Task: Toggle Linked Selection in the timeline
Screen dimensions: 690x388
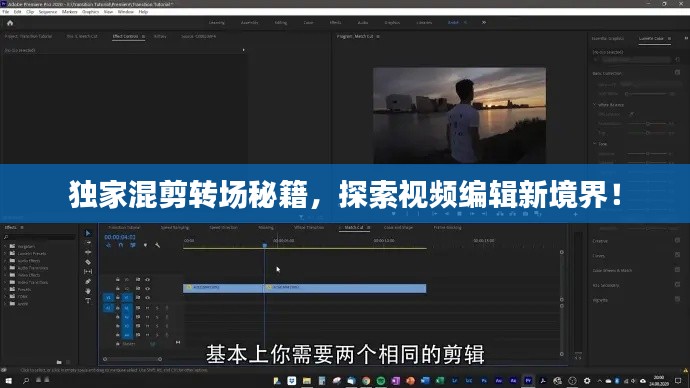Action: (133, 245)
